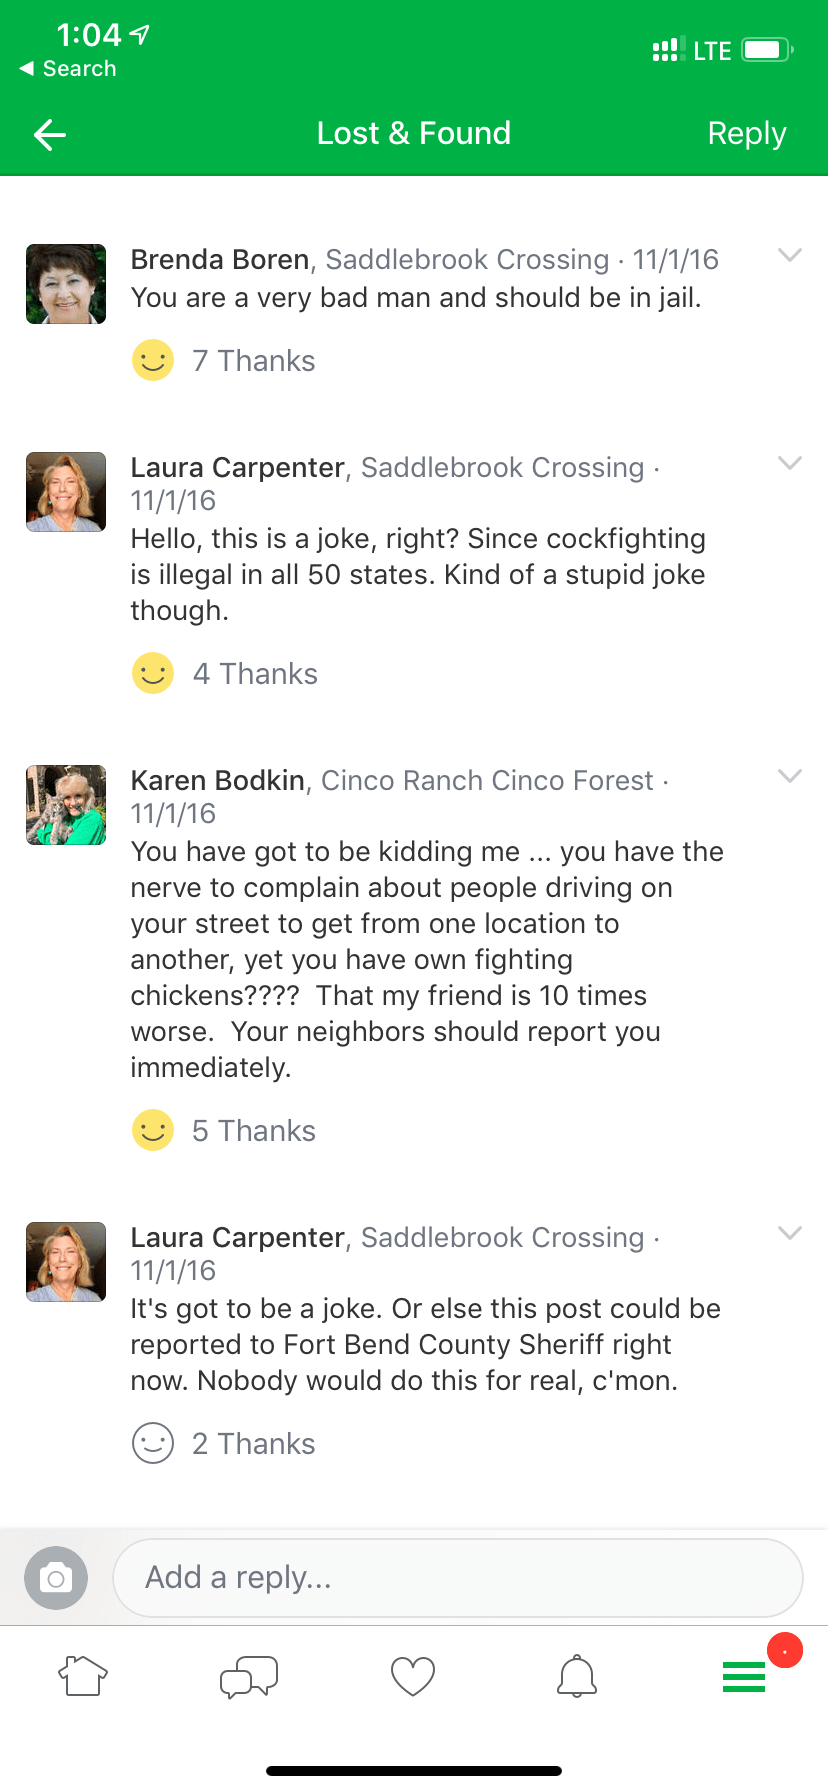The width and height of the screenshot is (828, 1792).
Task: Tap the 'Add a reply...' text field
Action: (x=458, y=1578)
